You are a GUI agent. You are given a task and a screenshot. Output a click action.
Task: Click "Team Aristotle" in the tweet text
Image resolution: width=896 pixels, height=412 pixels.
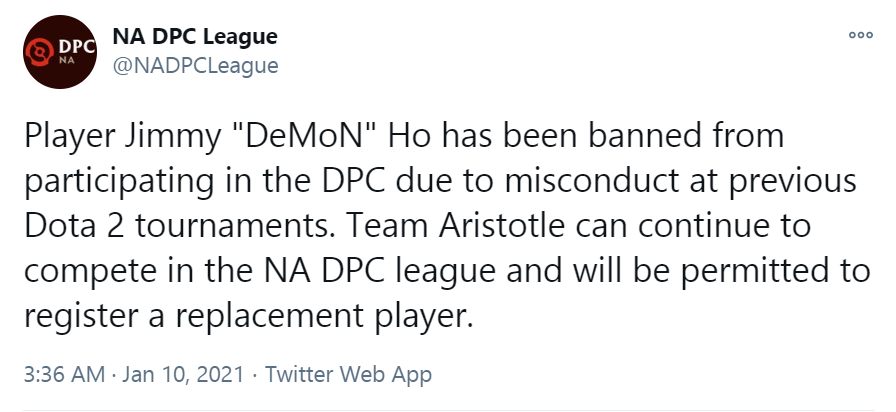click(455, 226)
